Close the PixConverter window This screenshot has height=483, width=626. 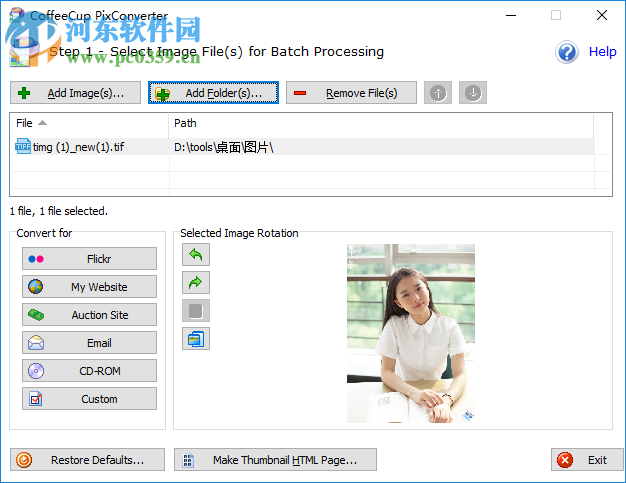click(602, 16)
